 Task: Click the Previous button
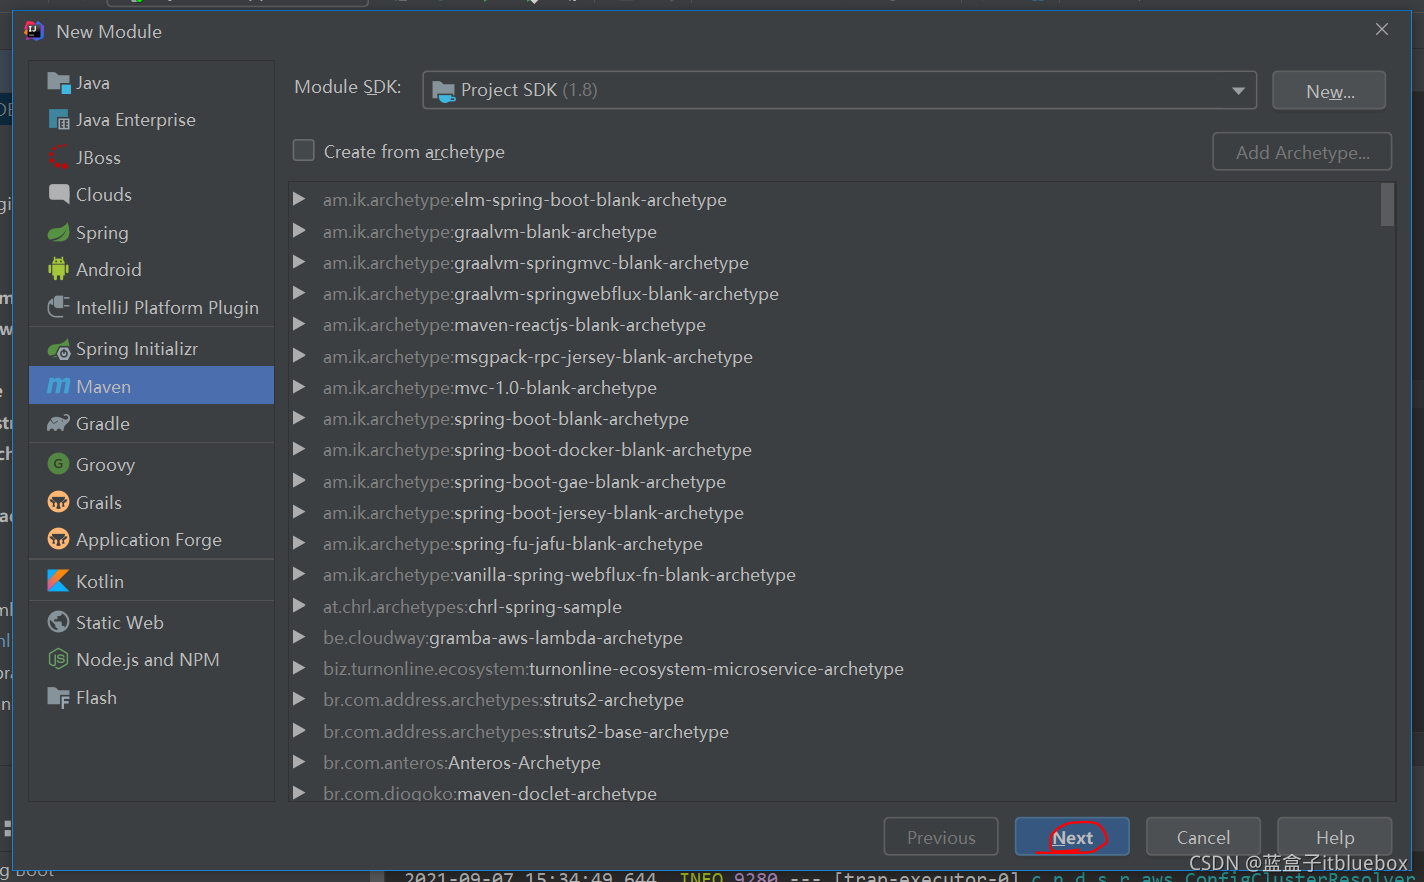point(941,837)
